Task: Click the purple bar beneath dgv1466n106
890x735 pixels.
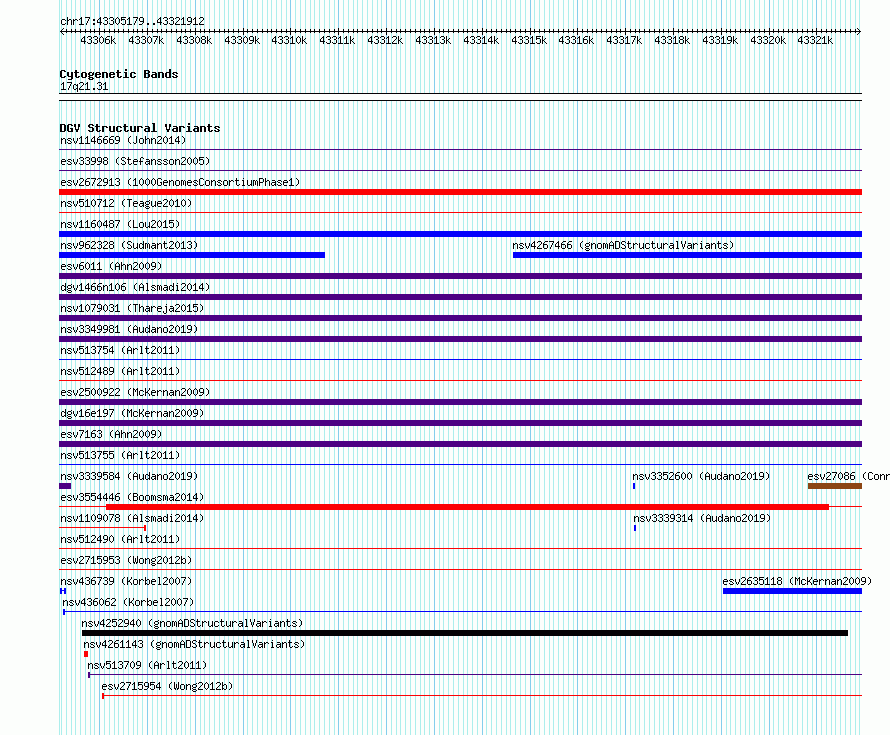Action: [460, 297]
